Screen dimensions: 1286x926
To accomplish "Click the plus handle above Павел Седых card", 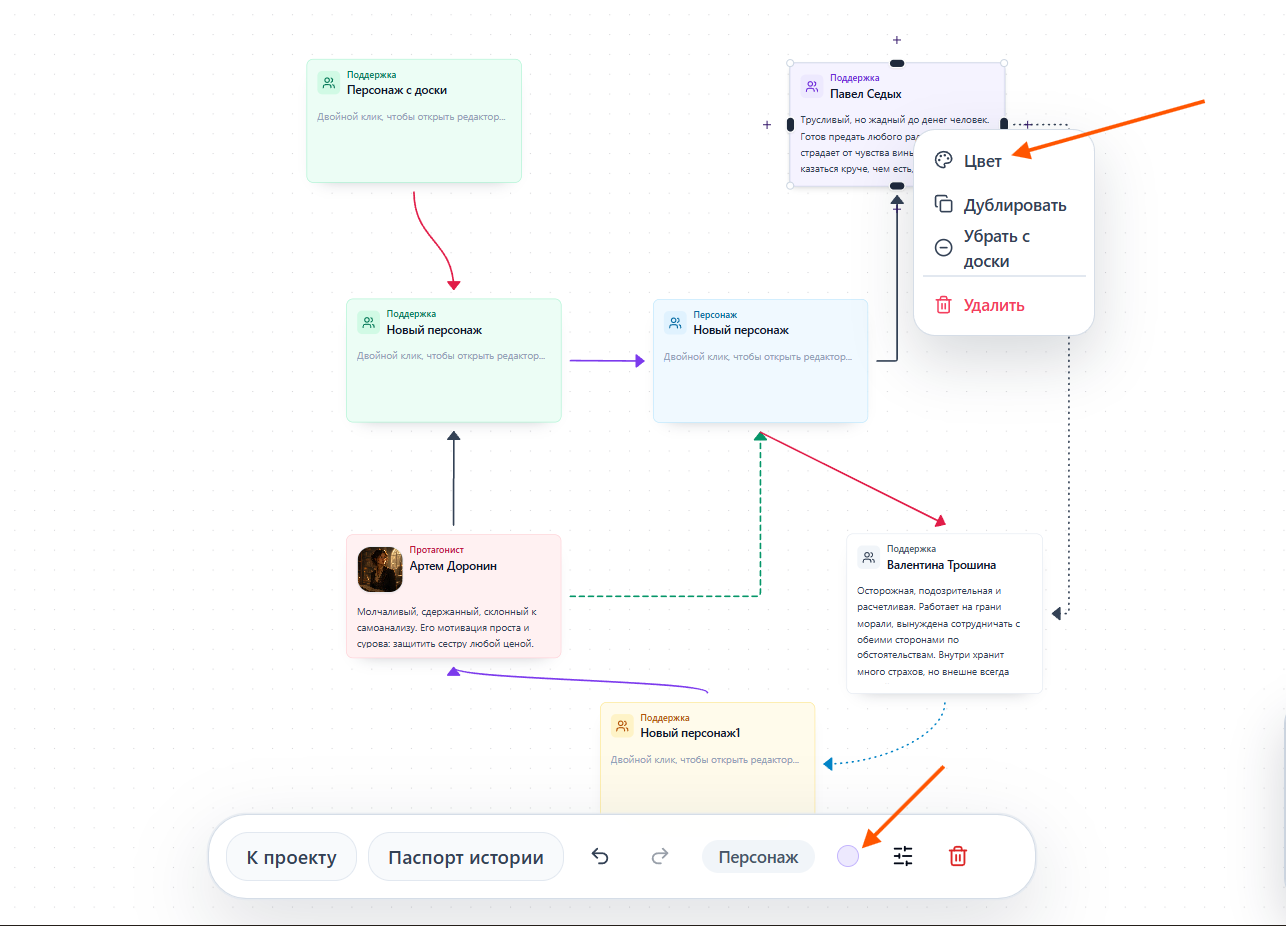I will click(897, 40).
